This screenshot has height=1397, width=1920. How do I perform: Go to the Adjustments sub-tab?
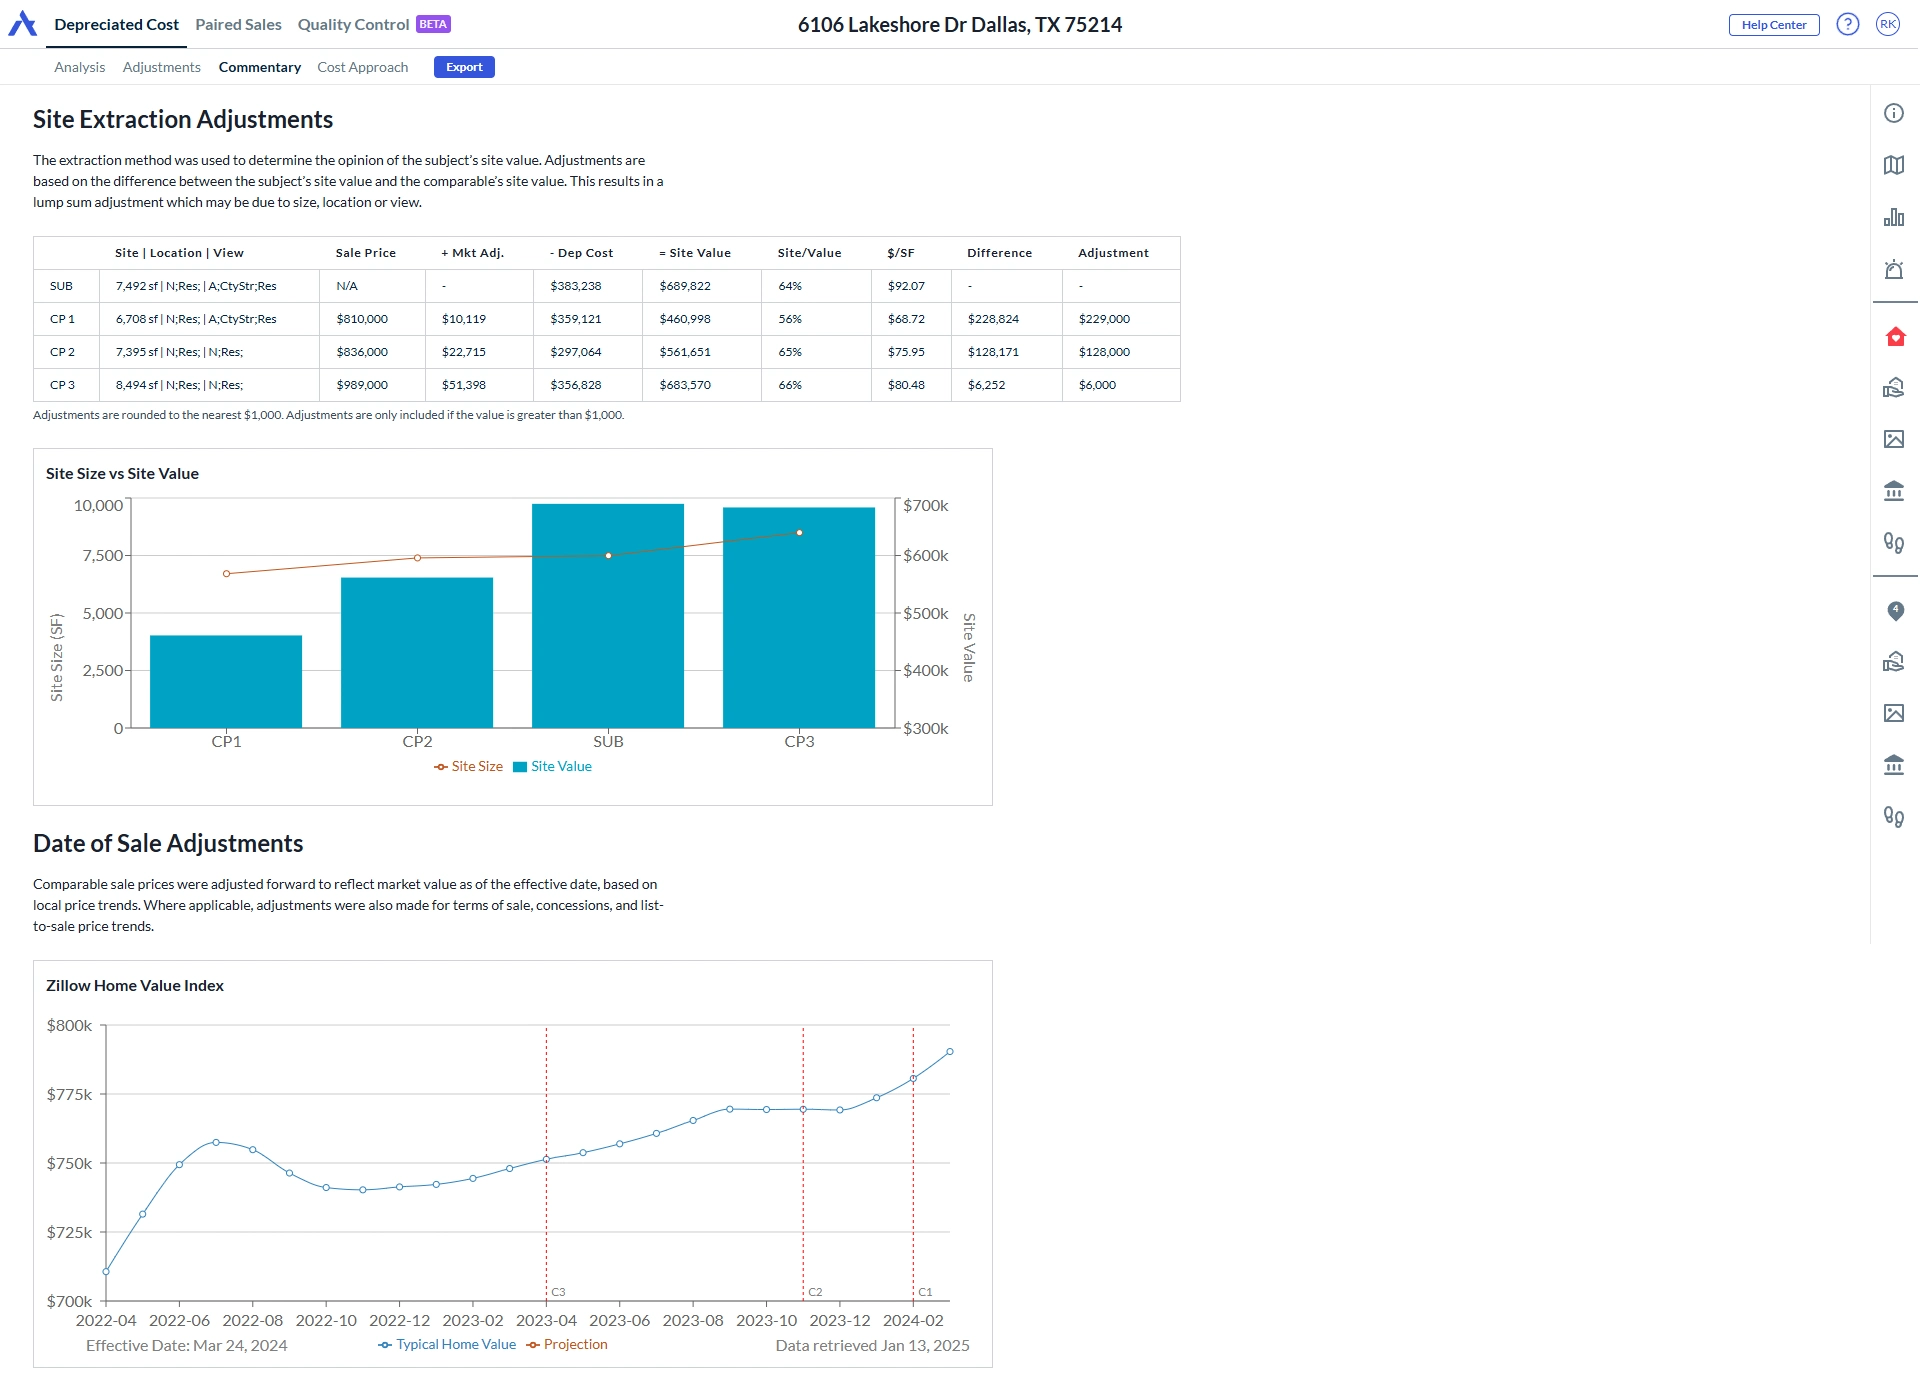pos(161,67)
